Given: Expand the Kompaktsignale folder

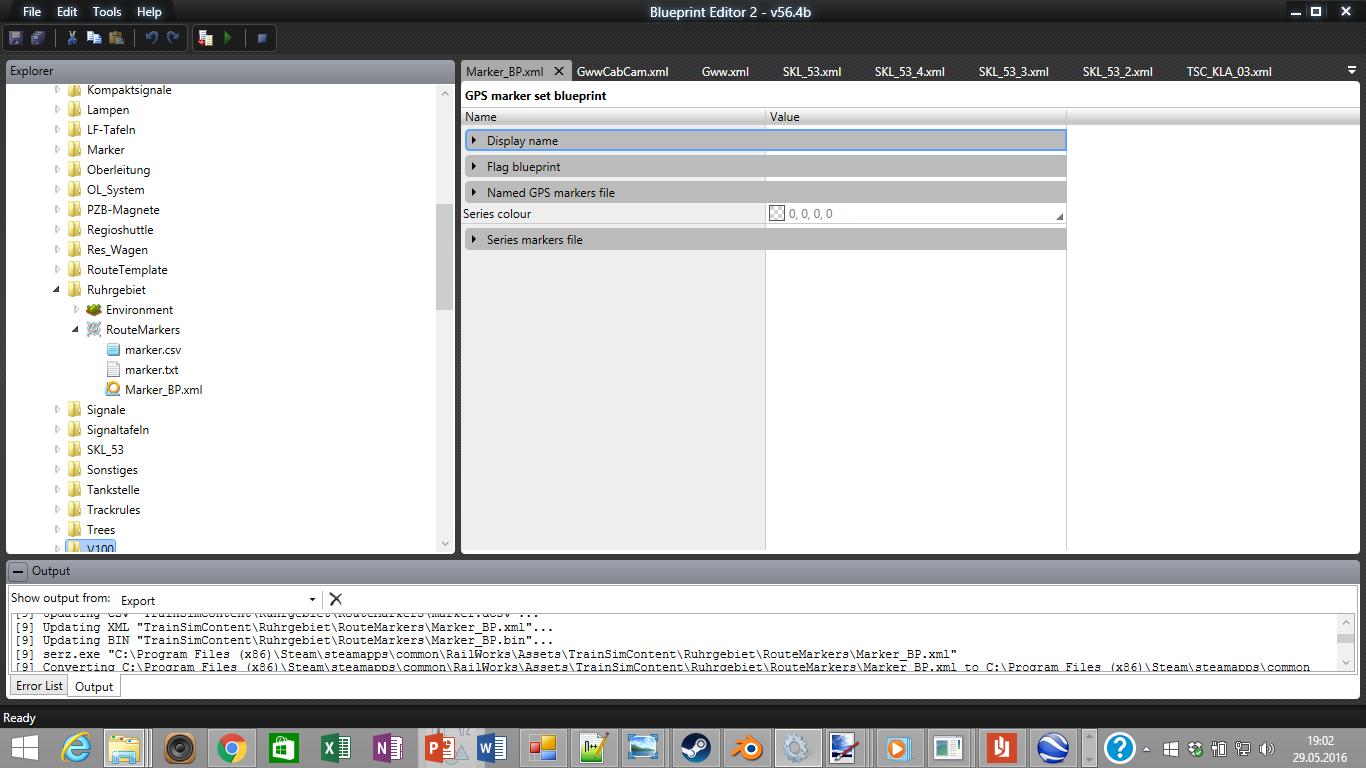Looking at the screenshot, I should pyautogui.click(x=57, y=89).
